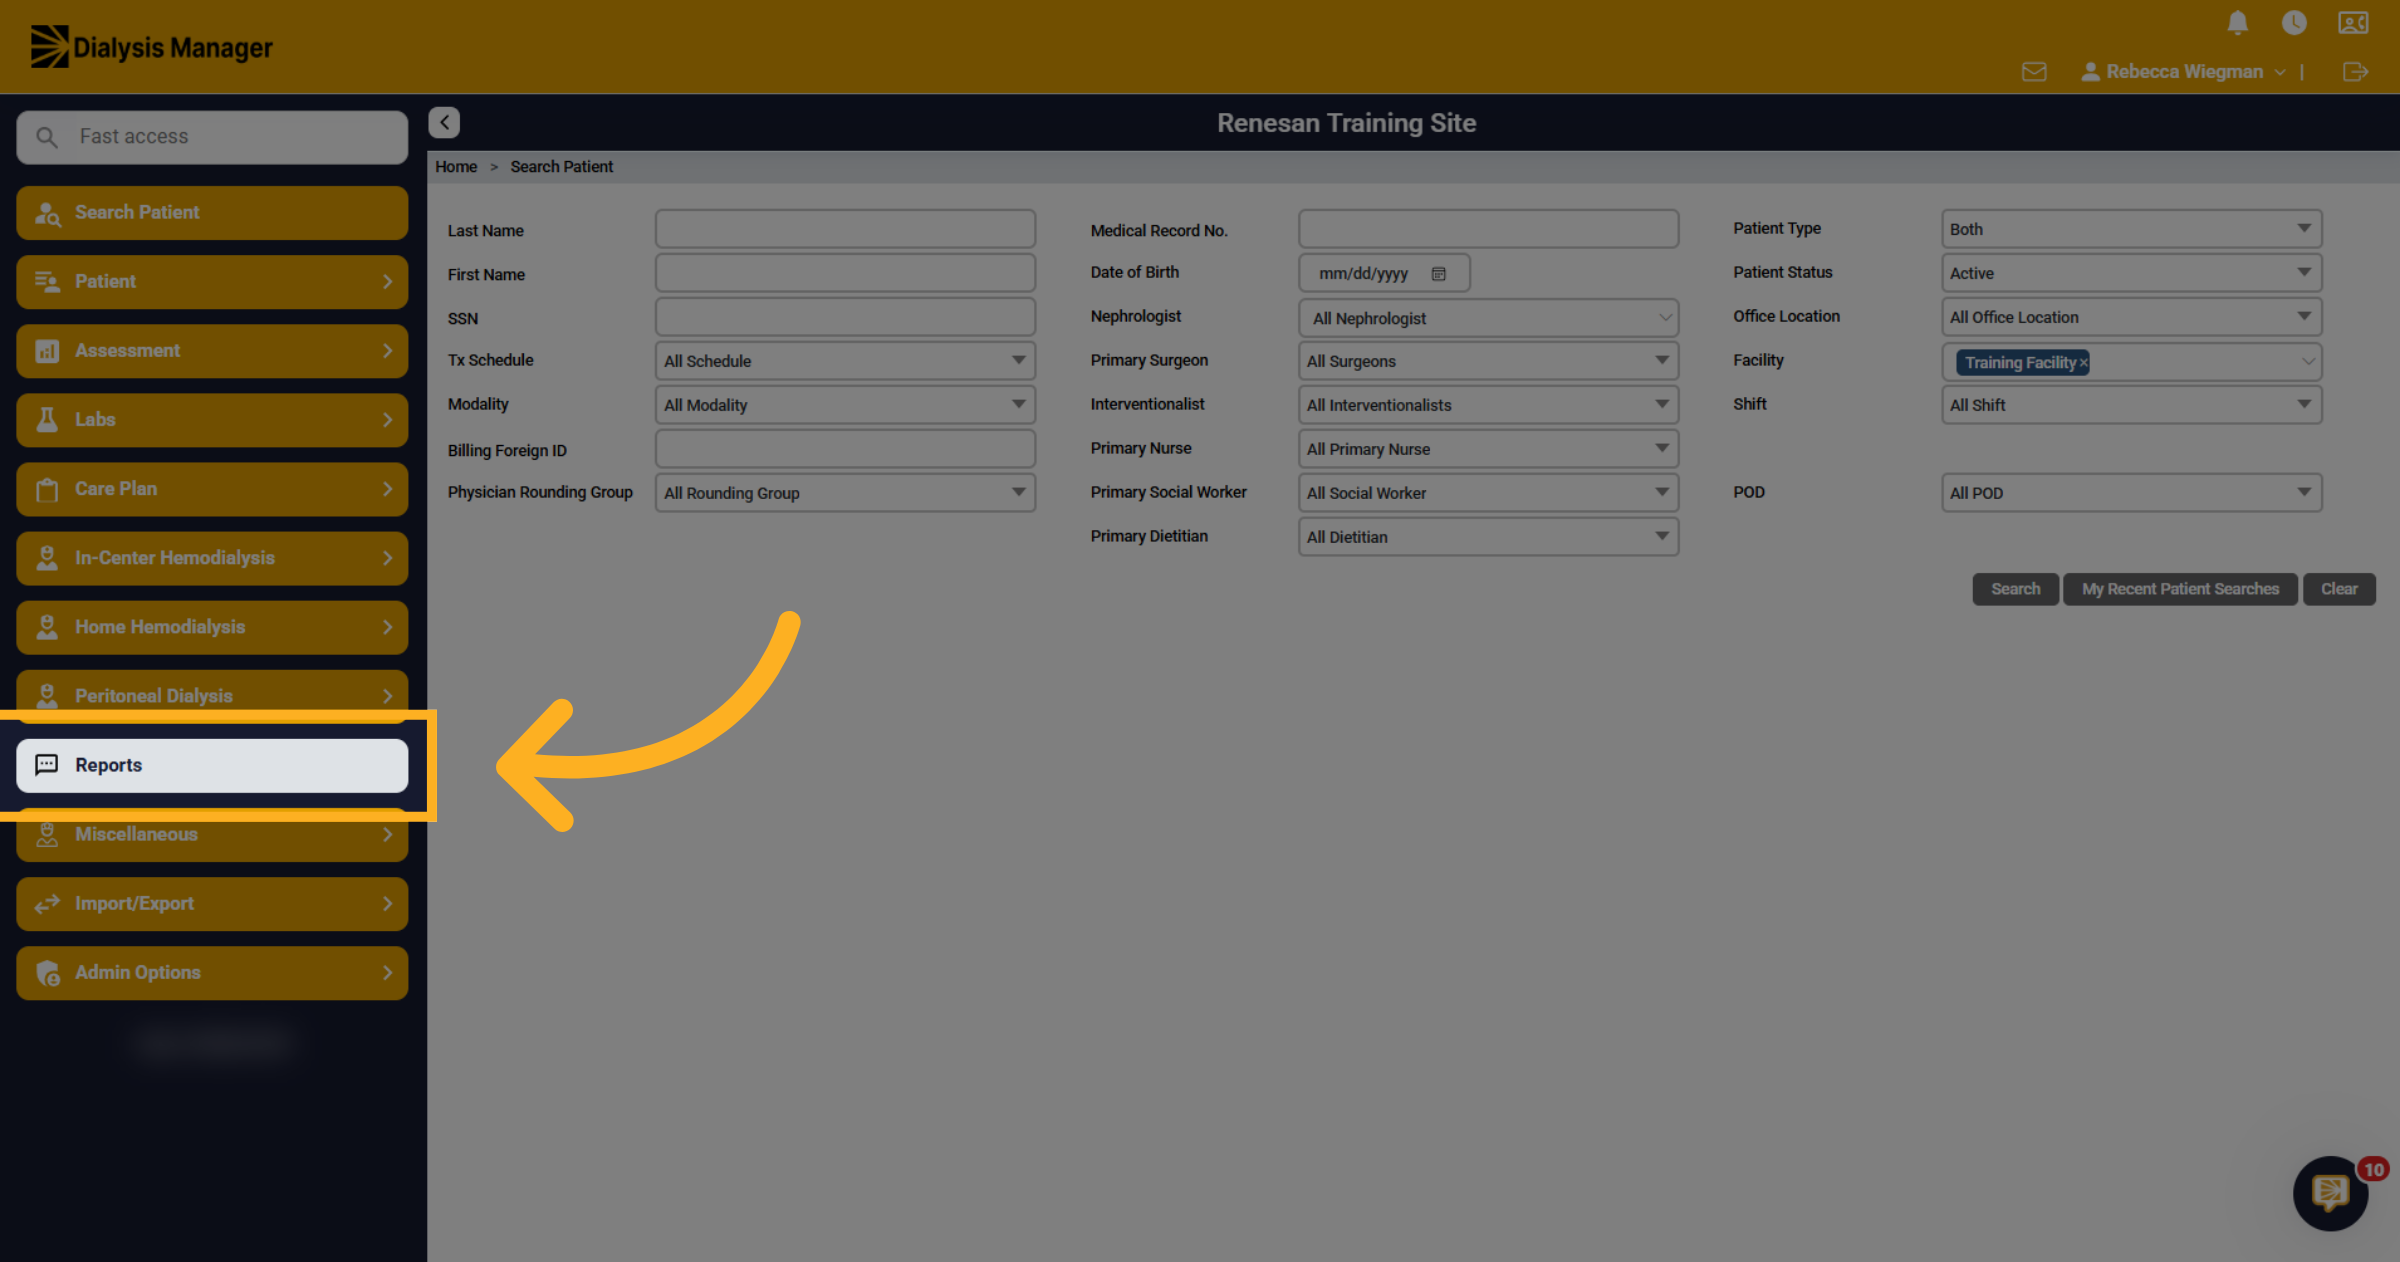Remove the Training Facility tag
2400x1262 pixels.
pos(2083,363)
